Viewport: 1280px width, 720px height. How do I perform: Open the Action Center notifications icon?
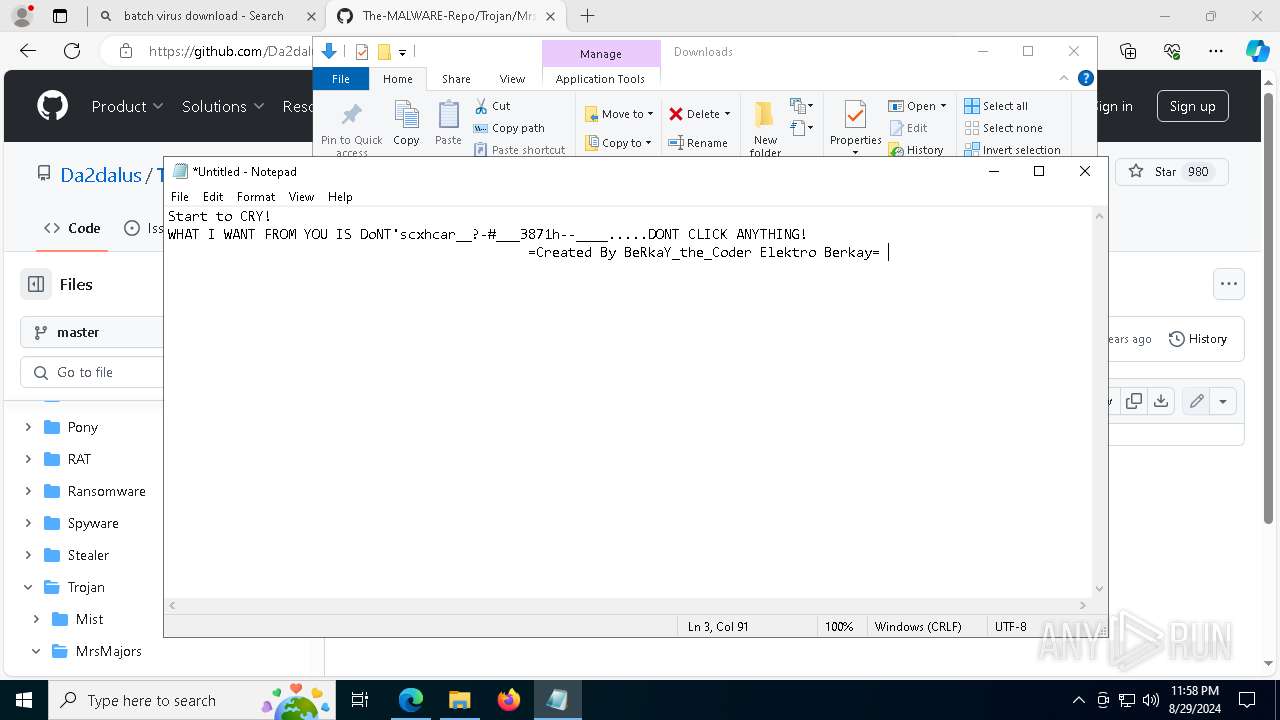tap(1247, 700)
